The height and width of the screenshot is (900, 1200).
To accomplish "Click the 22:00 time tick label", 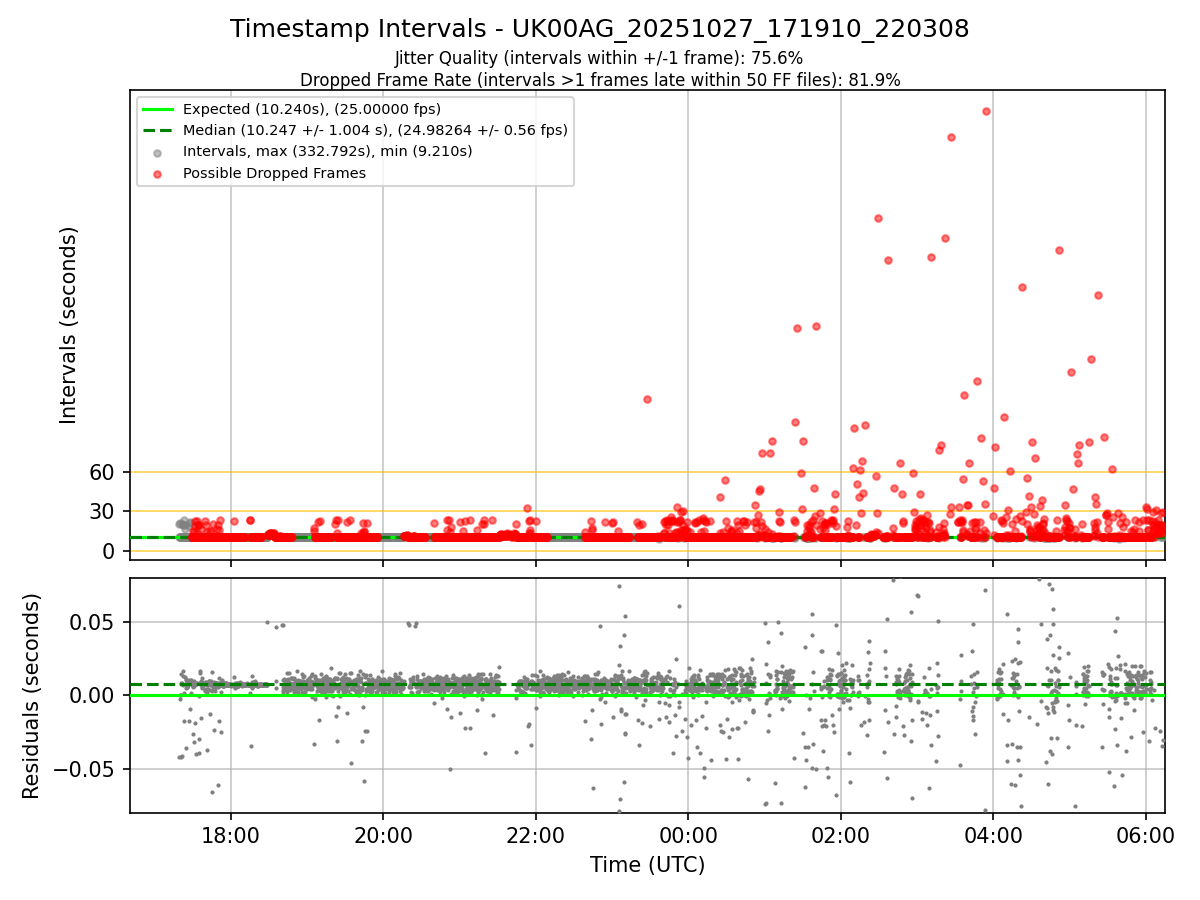I will coord(536,834).
